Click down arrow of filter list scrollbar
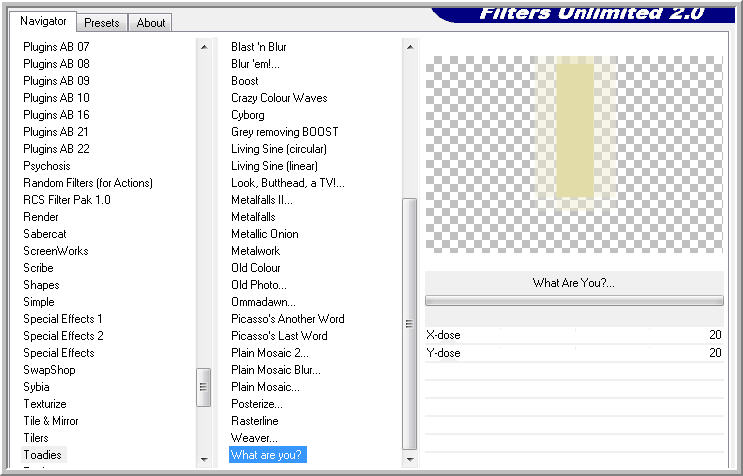Image resolution: width=743 pixels, height=476 pixels. point(410,459)
